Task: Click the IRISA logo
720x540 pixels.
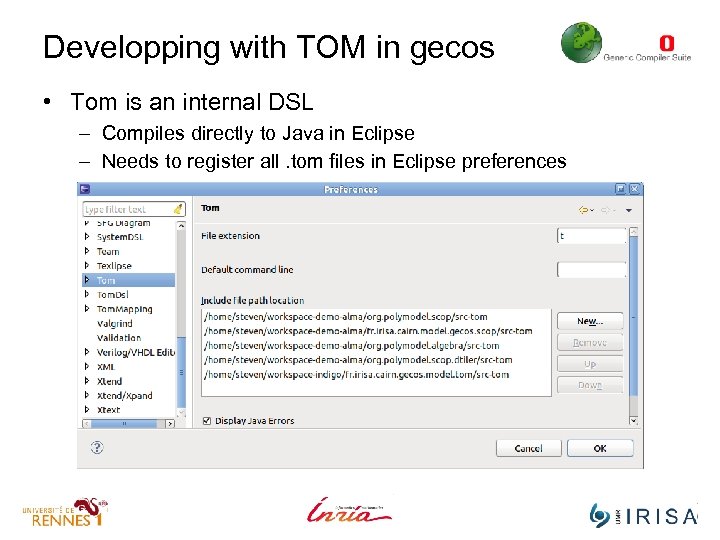Action: coord(643,515)
